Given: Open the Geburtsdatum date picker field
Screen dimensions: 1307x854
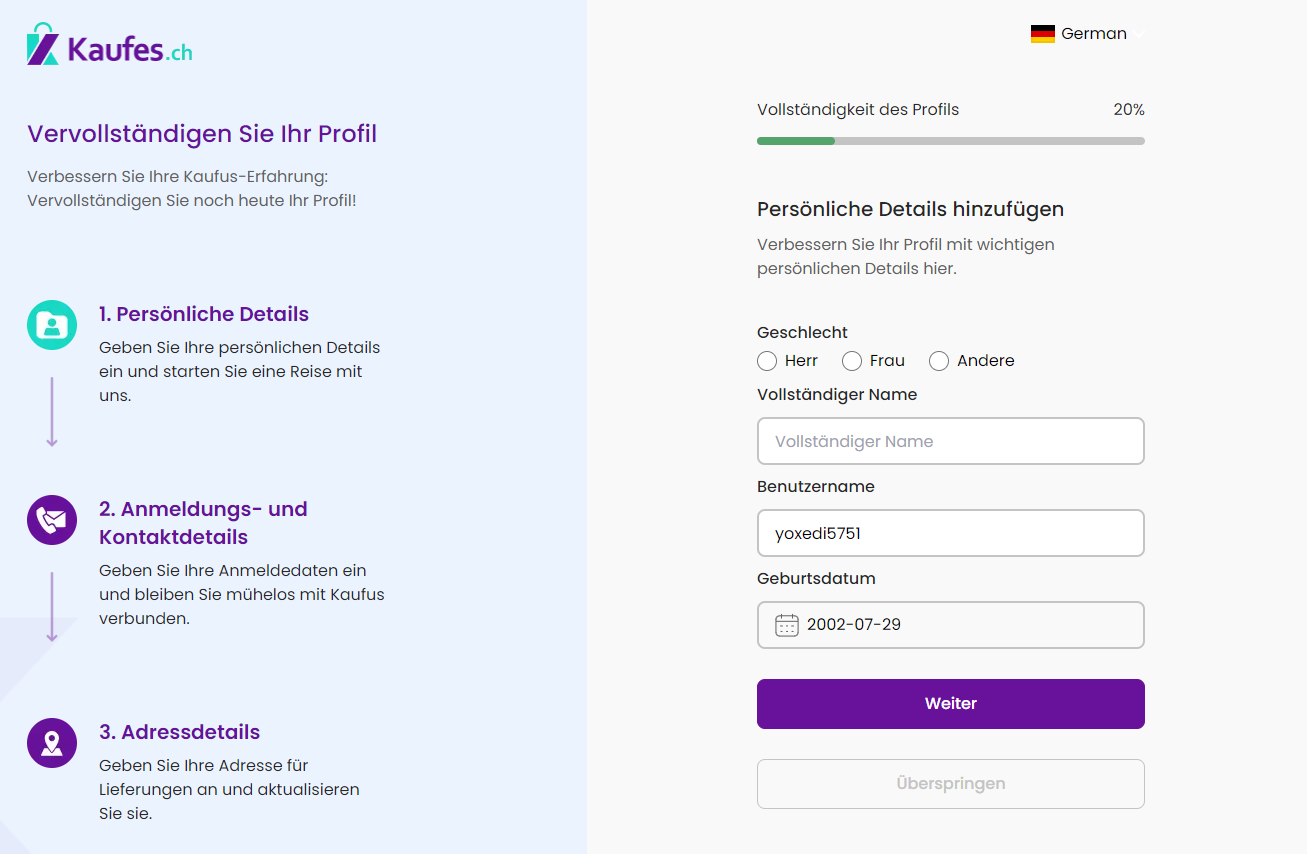Looking at the screenshot, I should tap(951, 625).
